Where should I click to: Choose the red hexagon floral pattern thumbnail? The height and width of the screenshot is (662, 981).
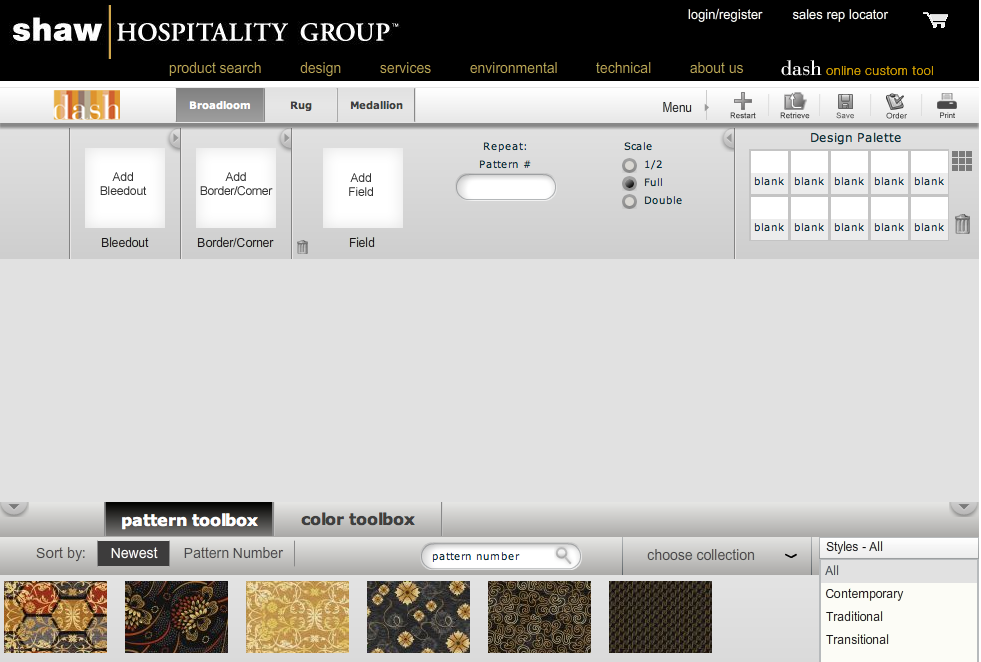tap(56, 617)
